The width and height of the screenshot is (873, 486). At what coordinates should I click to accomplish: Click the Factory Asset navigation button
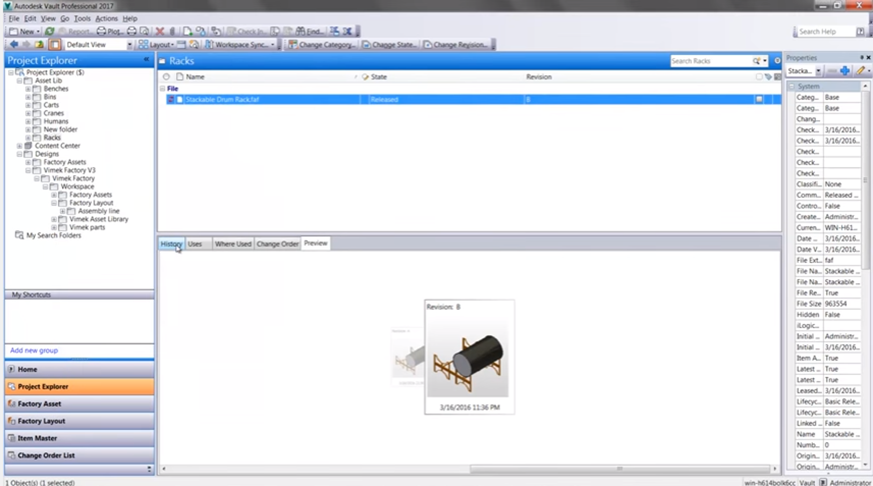click(80, 404)
